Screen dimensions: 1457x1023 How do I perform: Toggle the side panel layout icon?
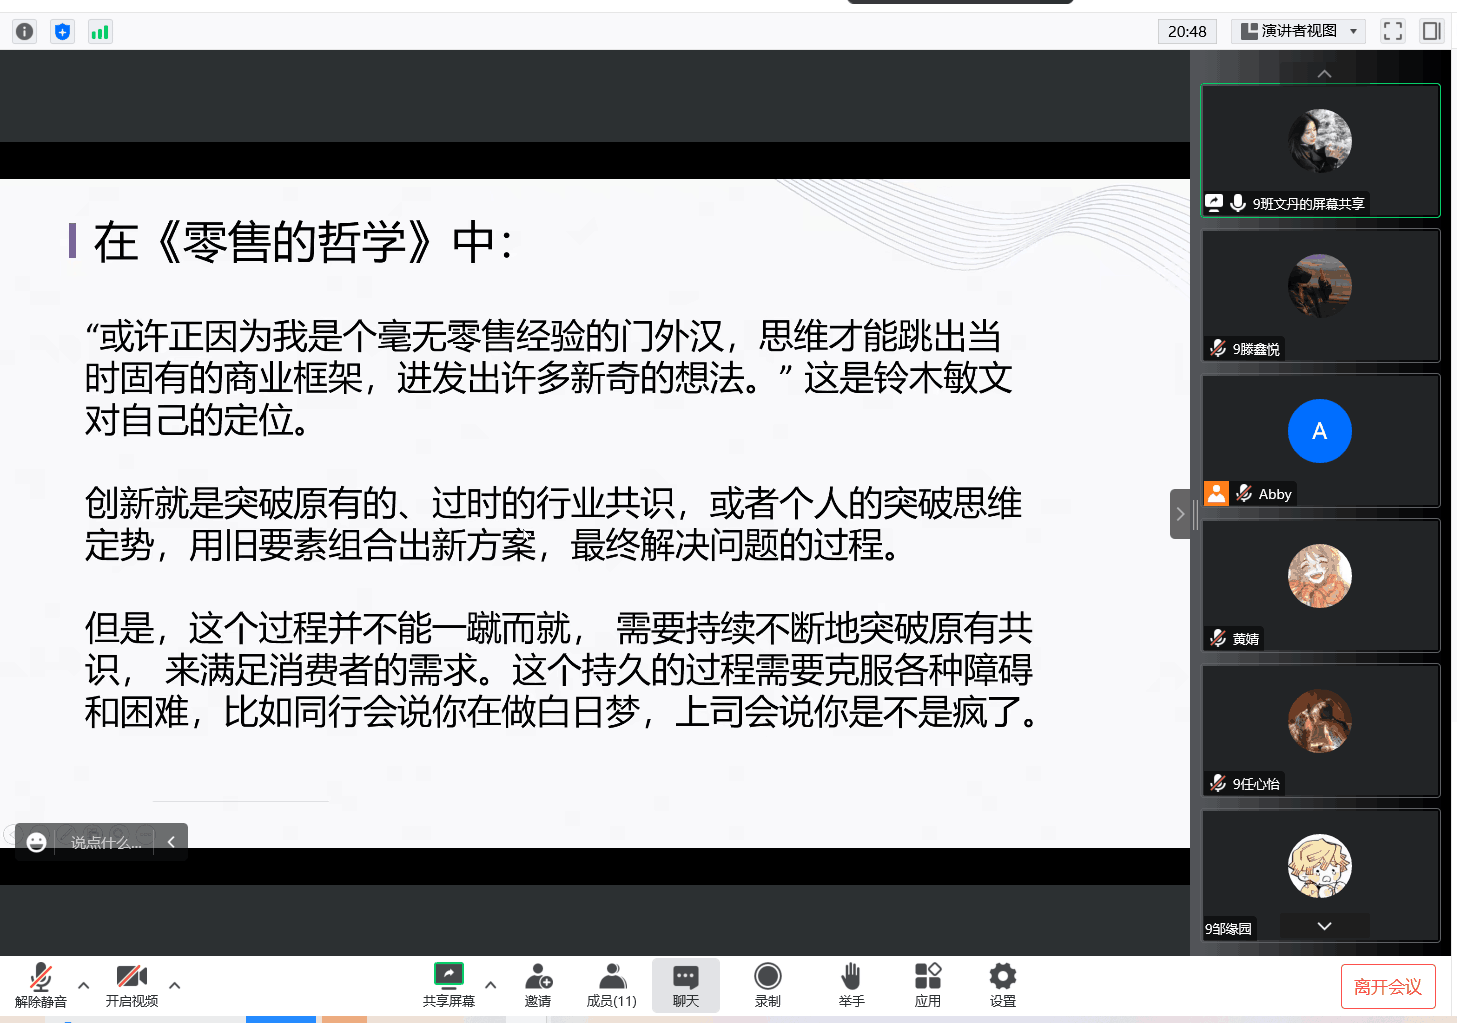[x=1431, y=31]
